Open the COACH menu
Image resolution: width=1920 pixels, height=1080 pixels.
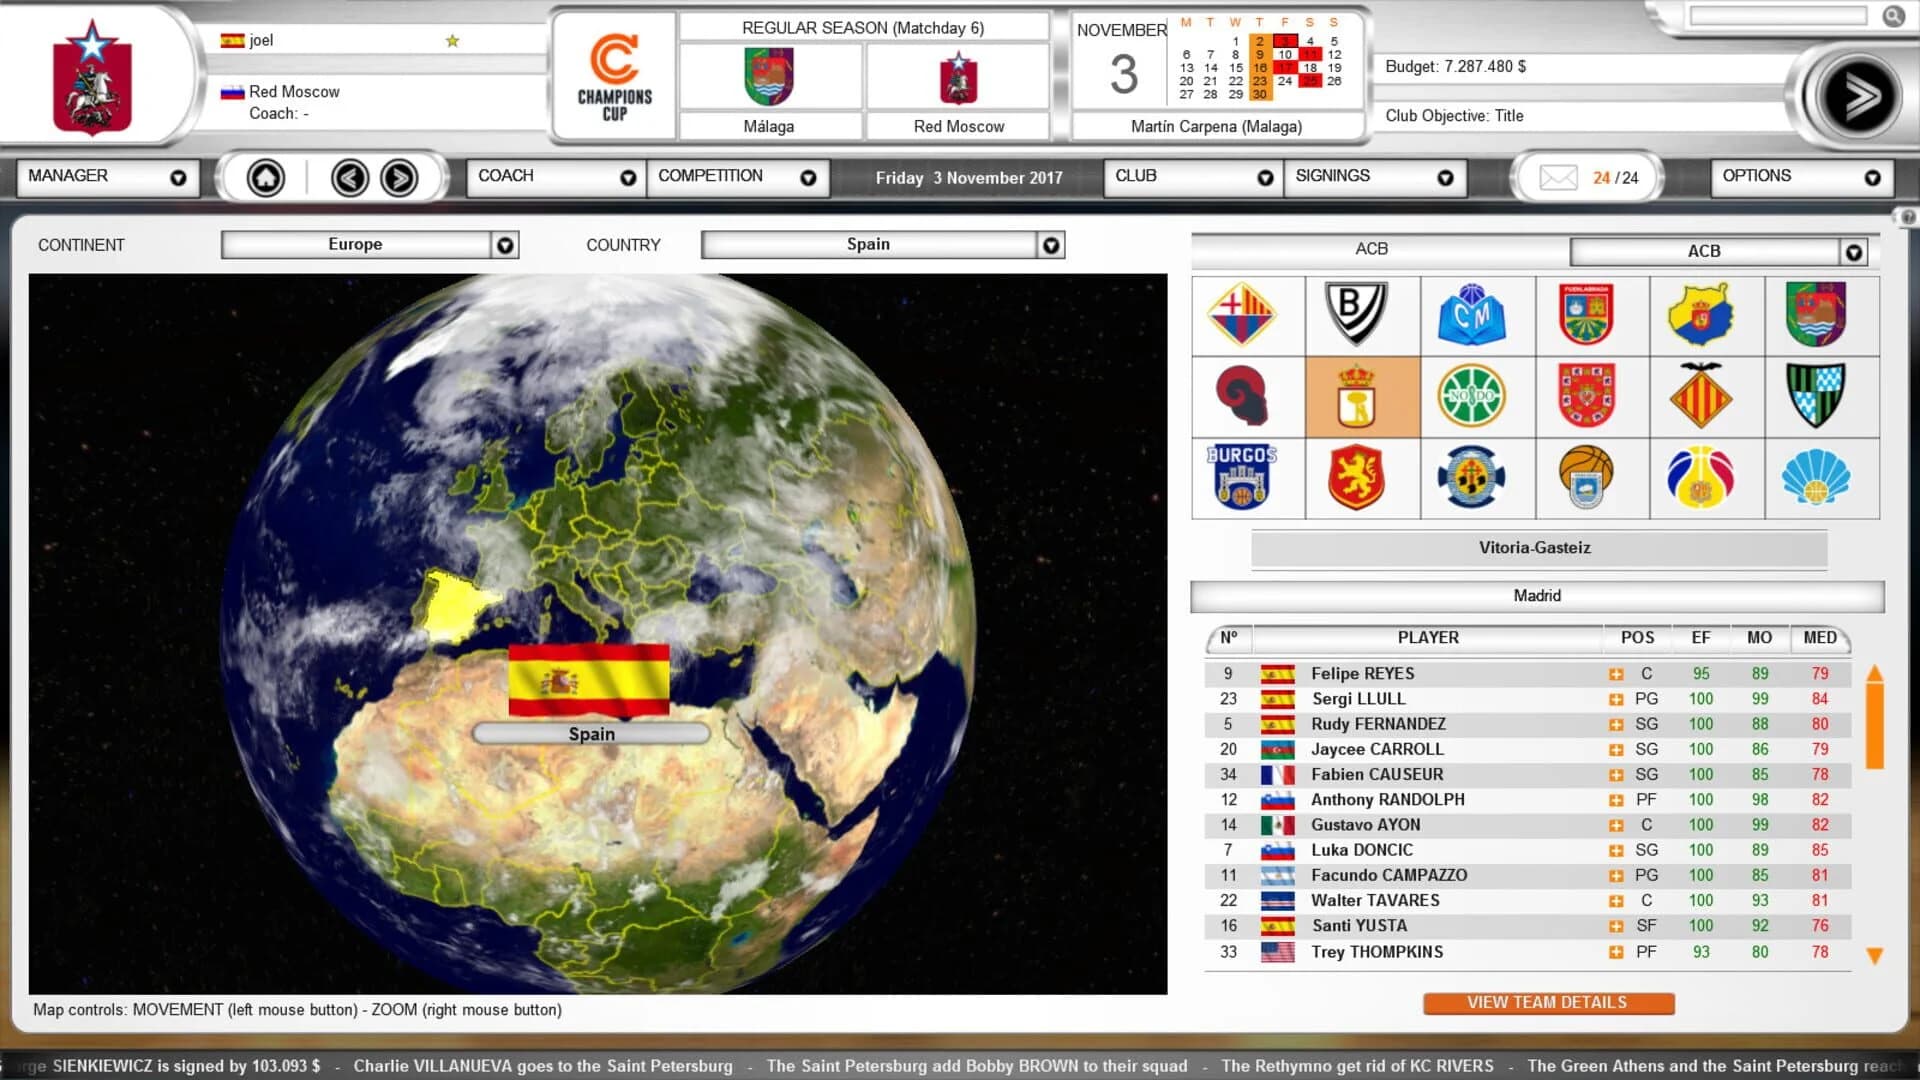pyautogui.click(x=553, y=176)
